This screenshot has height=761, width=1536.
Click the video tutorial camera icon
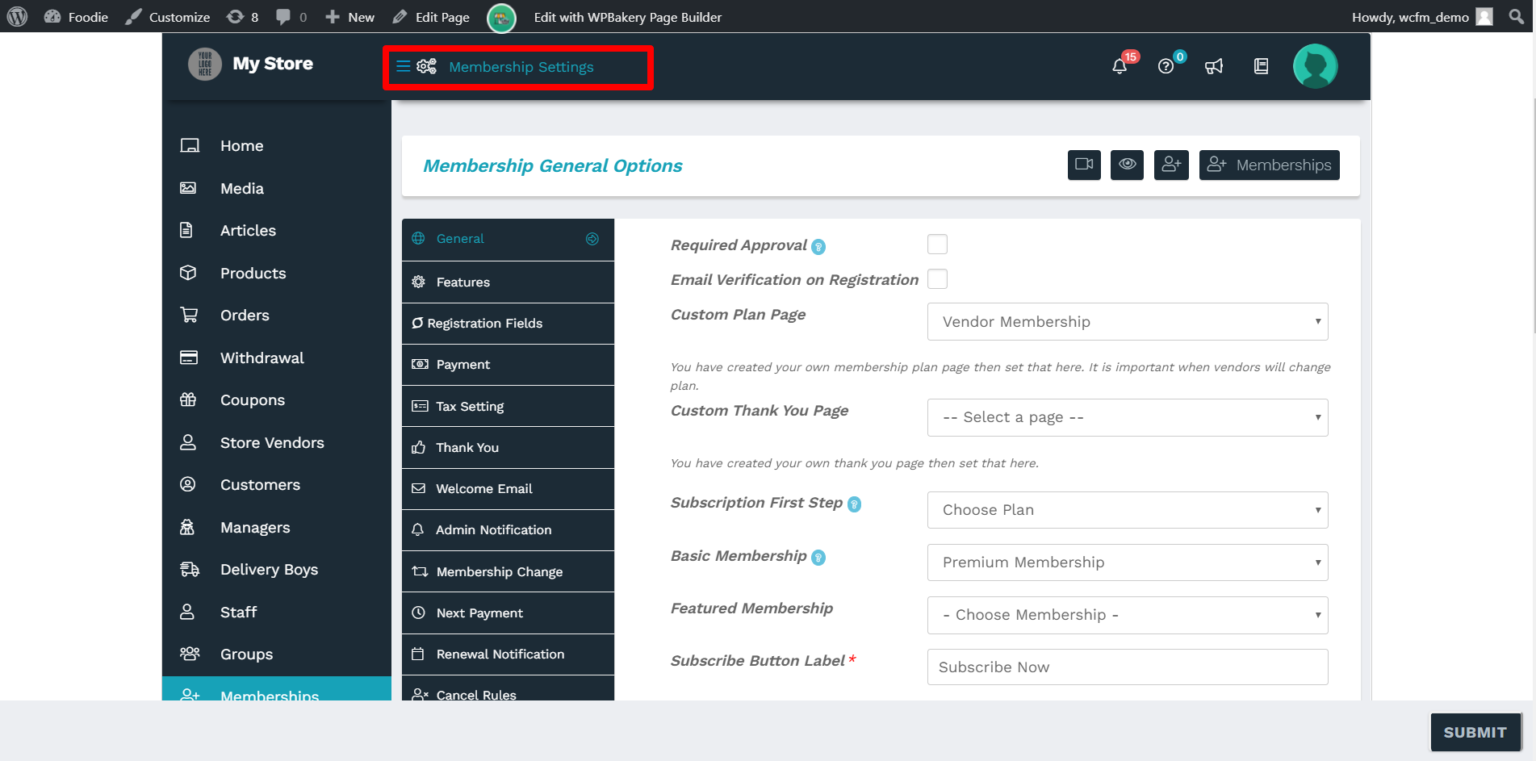pos(1084,165)
